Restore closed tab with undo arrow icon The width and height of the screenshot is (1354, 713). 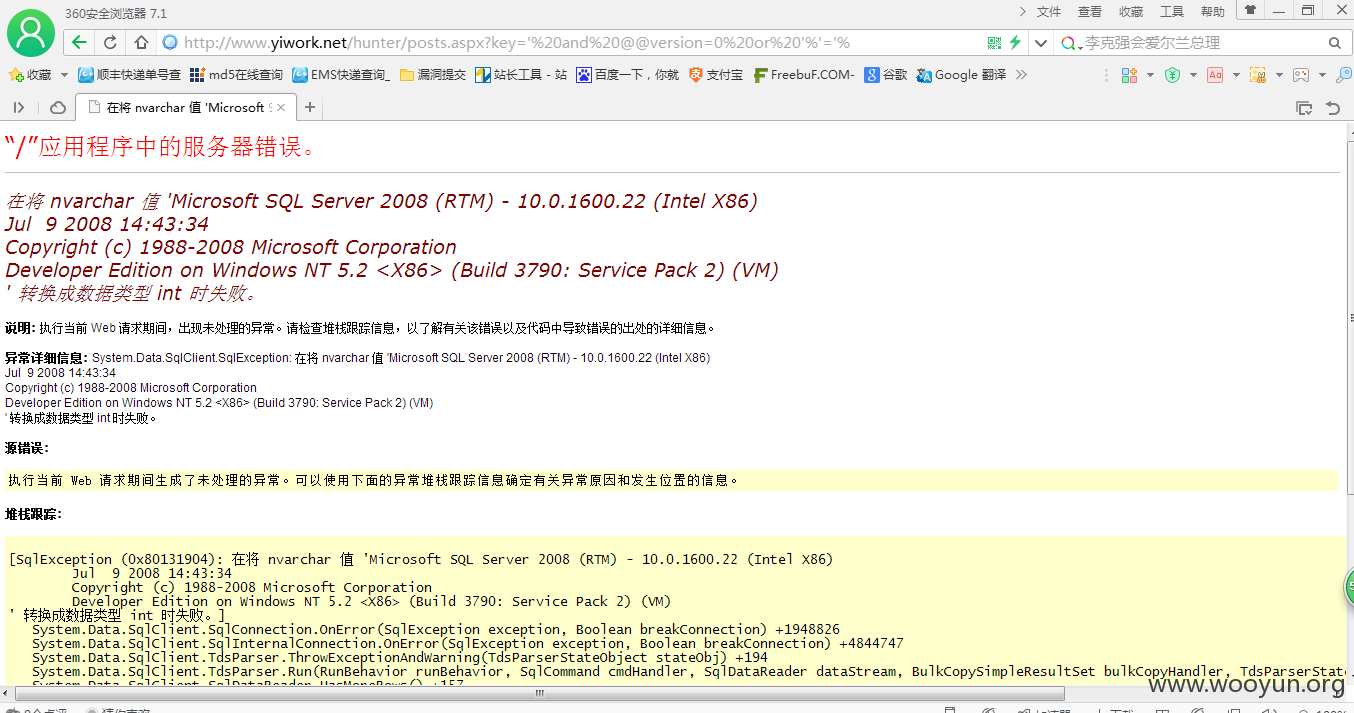[x=1333, y=107]
